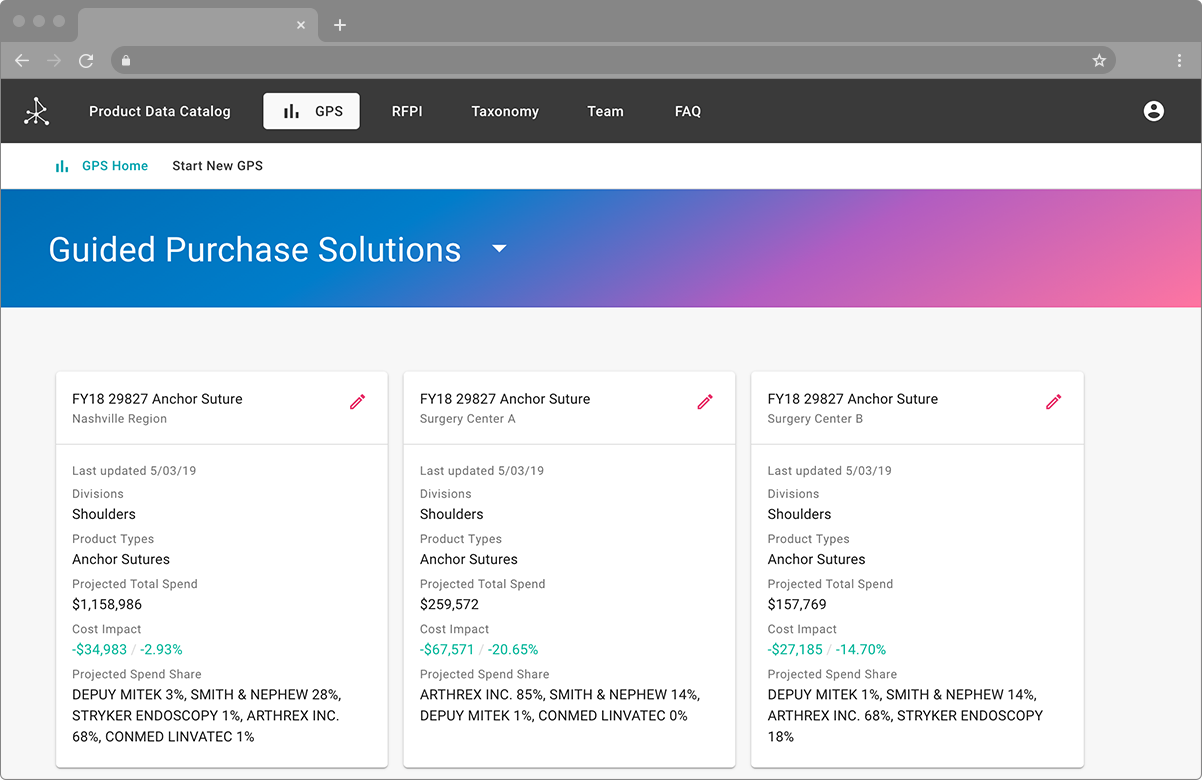The image size is (1202, 780).
Task: Open FY18 29827 Anchor Suture Surgery Center A title
Action: click(505, 398)
